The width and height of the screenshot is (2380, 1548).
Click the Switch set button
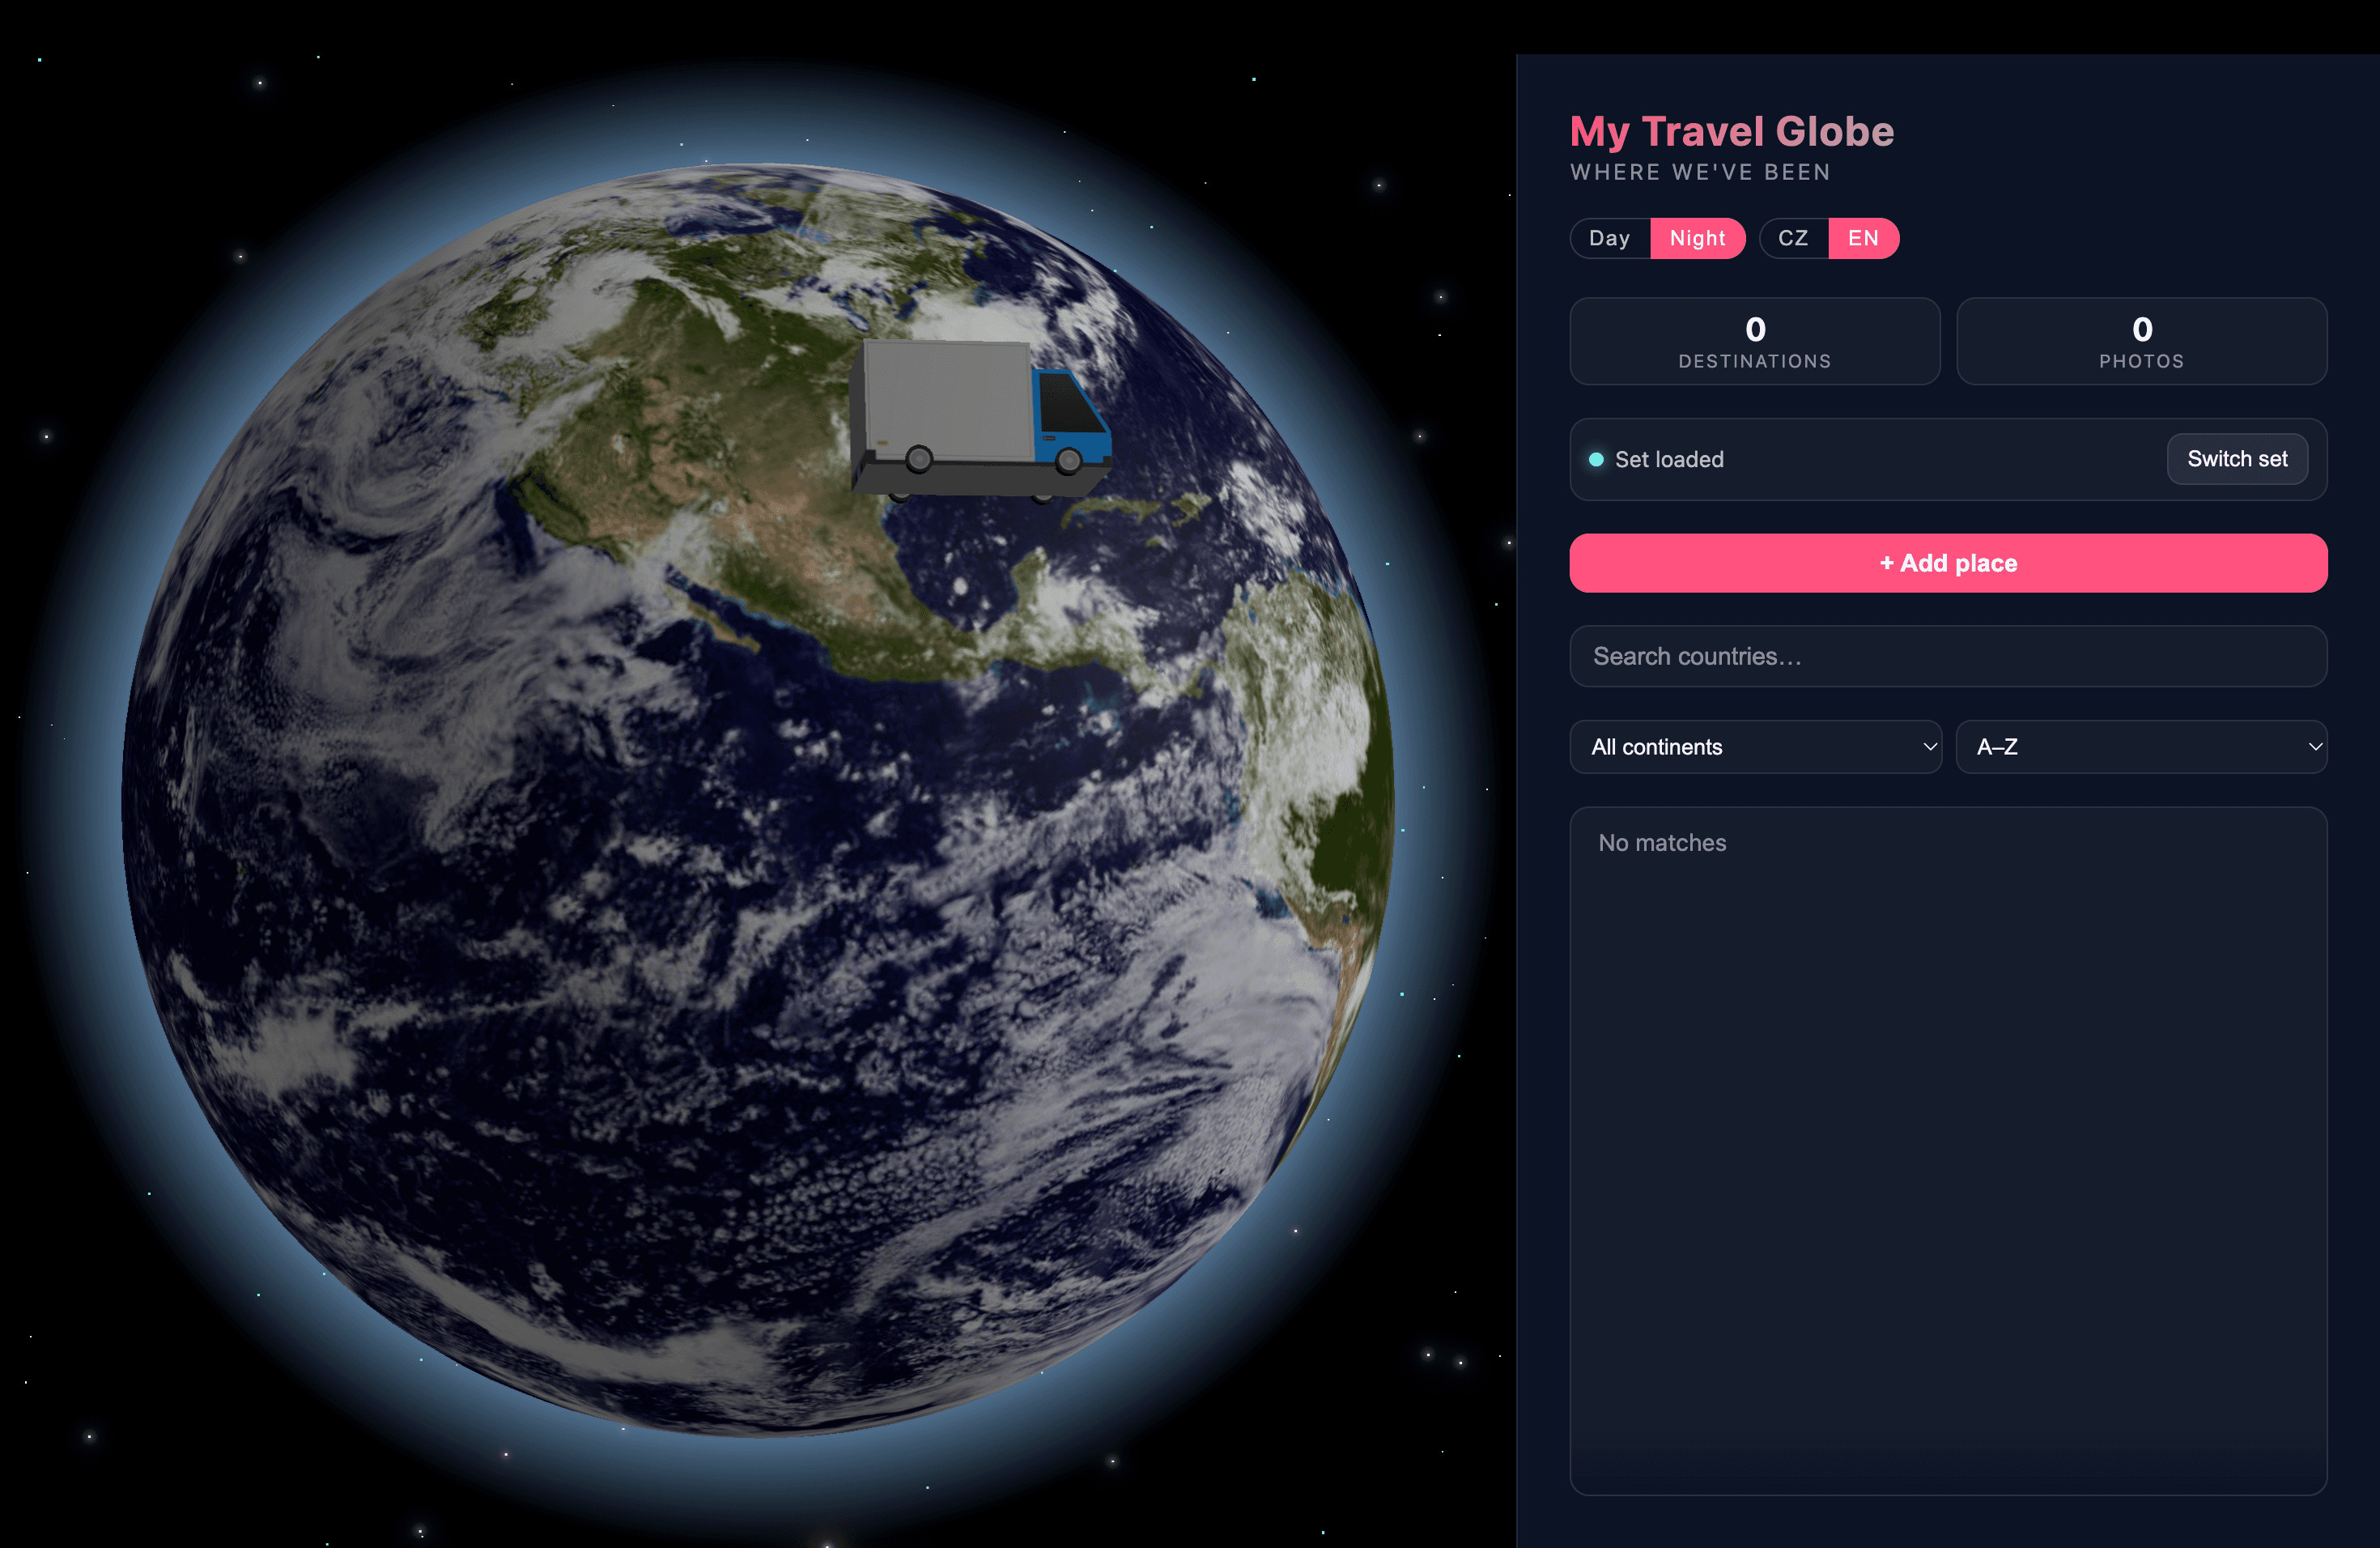coord(2237,459)
